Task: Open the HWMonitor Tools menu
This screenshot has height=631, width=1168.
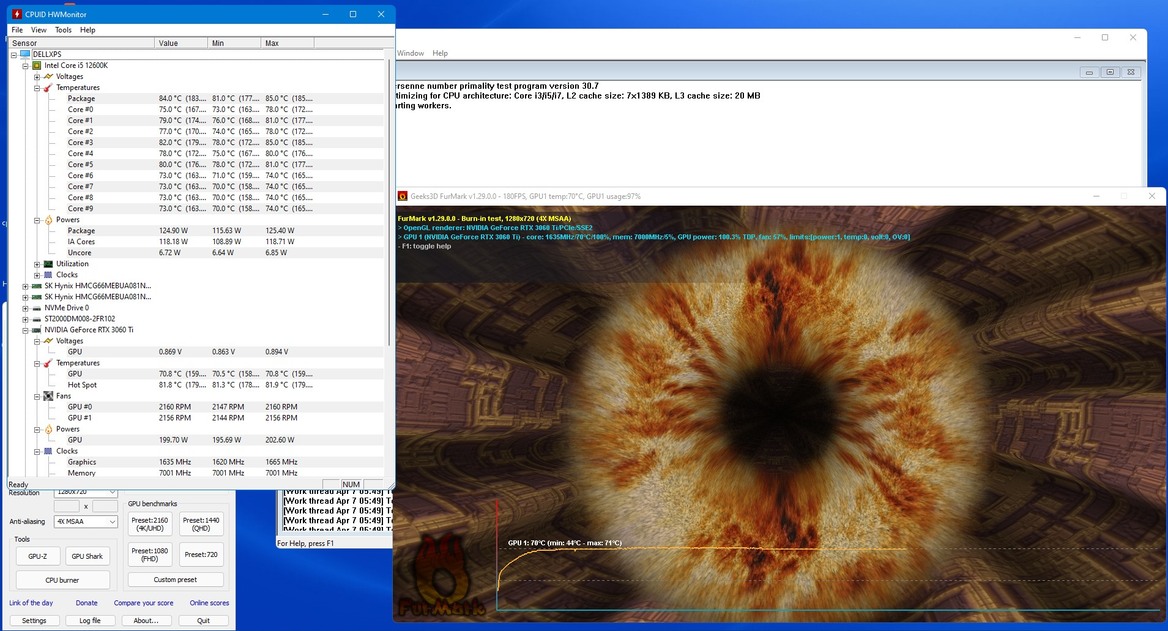Action: [x=63, y=30]
